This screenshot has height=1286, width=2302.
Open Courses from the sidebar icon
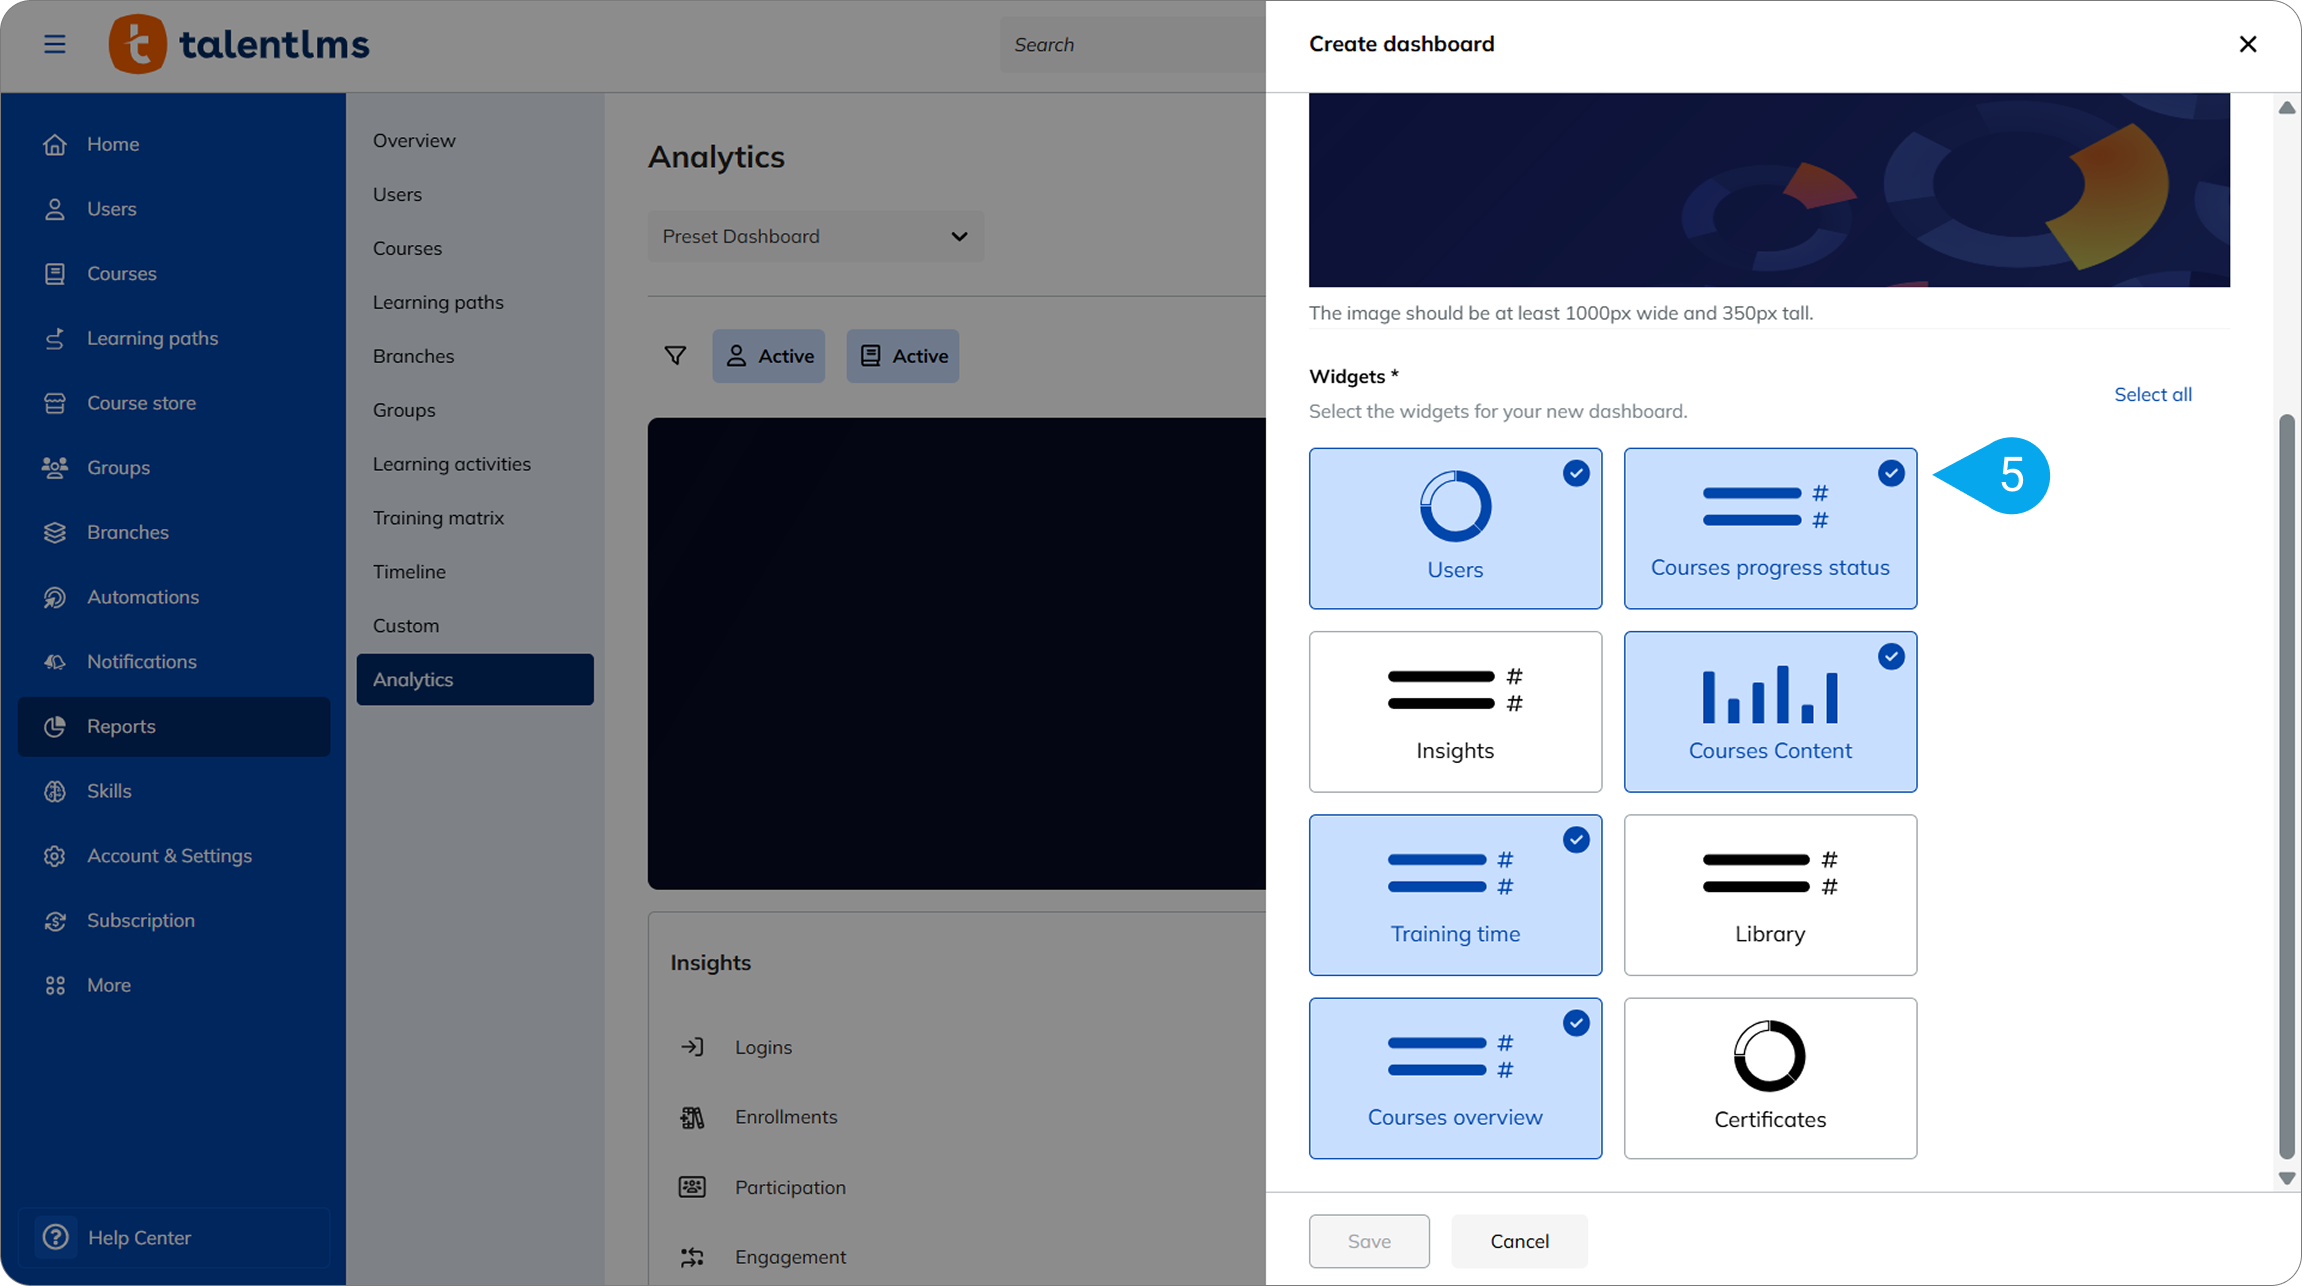(x=55, y=273)
